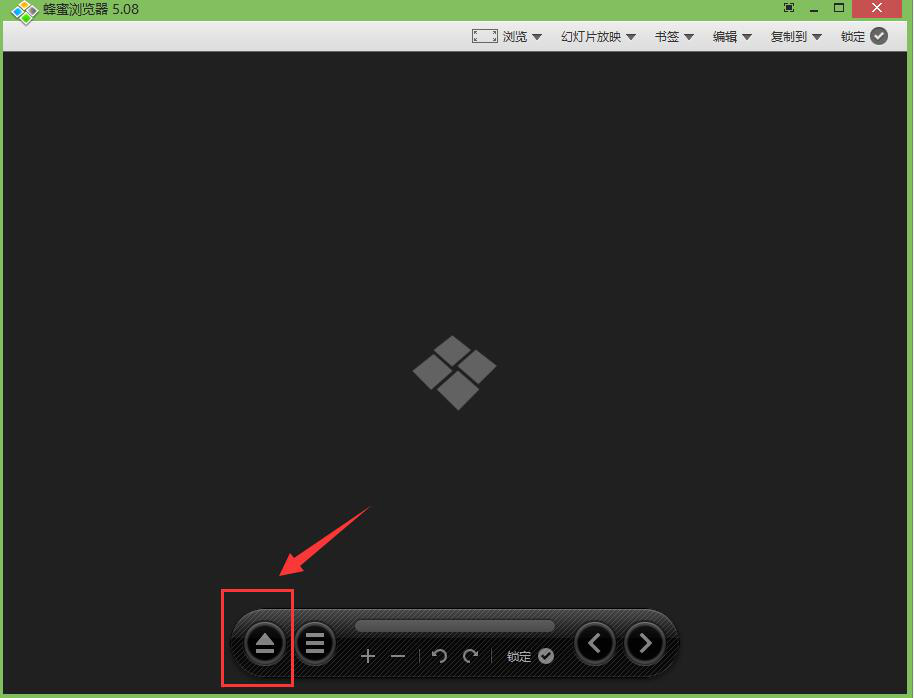Screen dimensions: 914x698
Task: Open the 浏览 dropdown menu
Action: pos(522,37)
